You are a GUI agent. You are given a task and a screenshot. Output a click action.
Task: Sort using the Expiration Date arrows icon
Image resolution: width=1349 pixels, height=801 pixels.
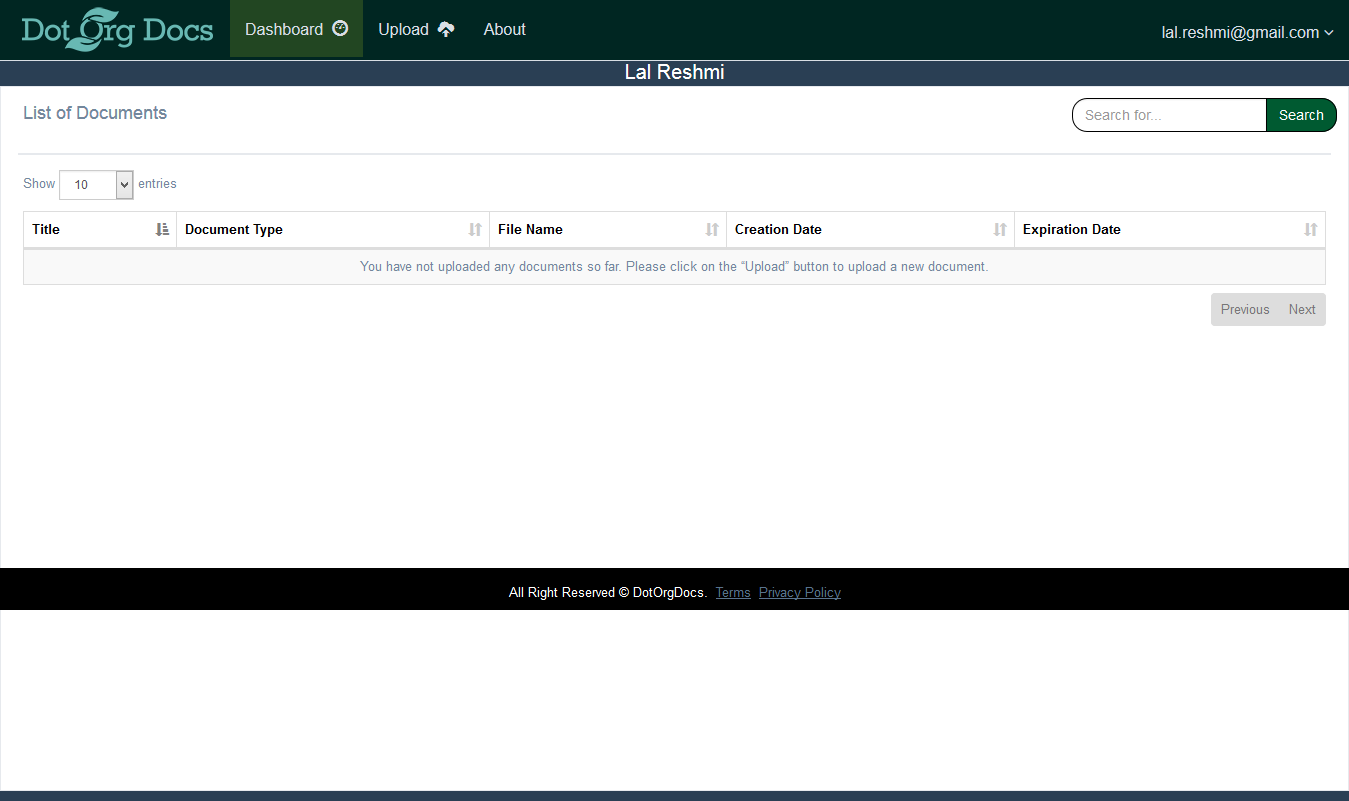1311,230
